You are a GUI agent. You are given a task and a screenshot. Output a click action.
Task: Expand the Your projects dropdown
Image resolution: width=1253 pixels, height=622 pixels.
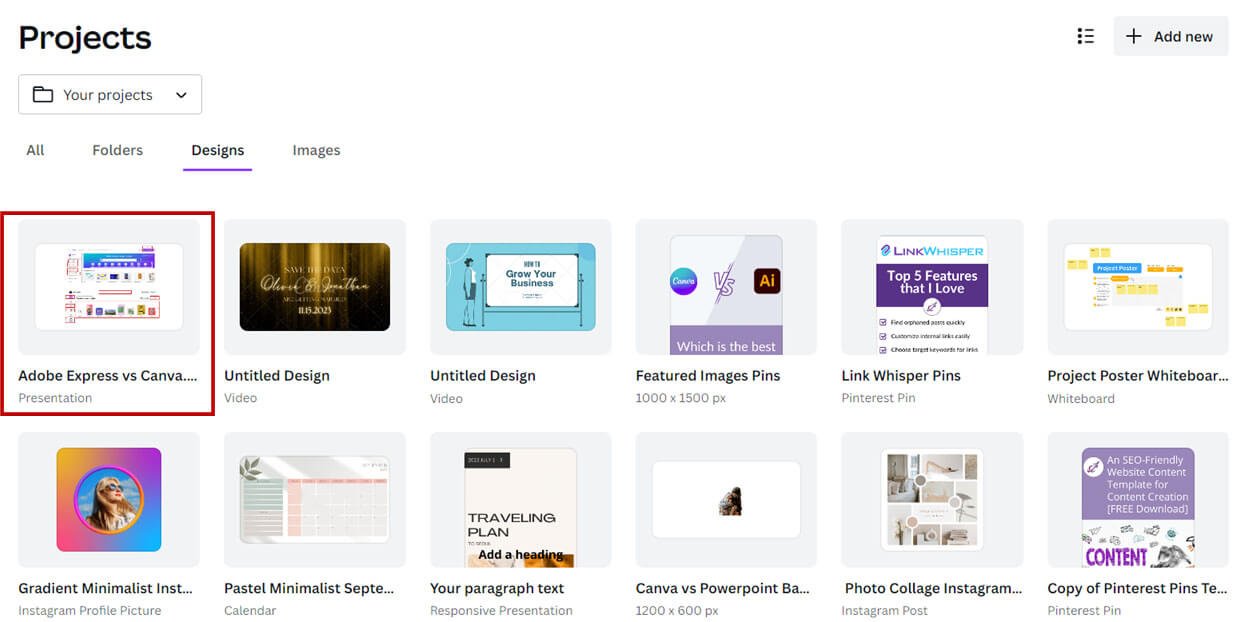[x=180, y=94]
